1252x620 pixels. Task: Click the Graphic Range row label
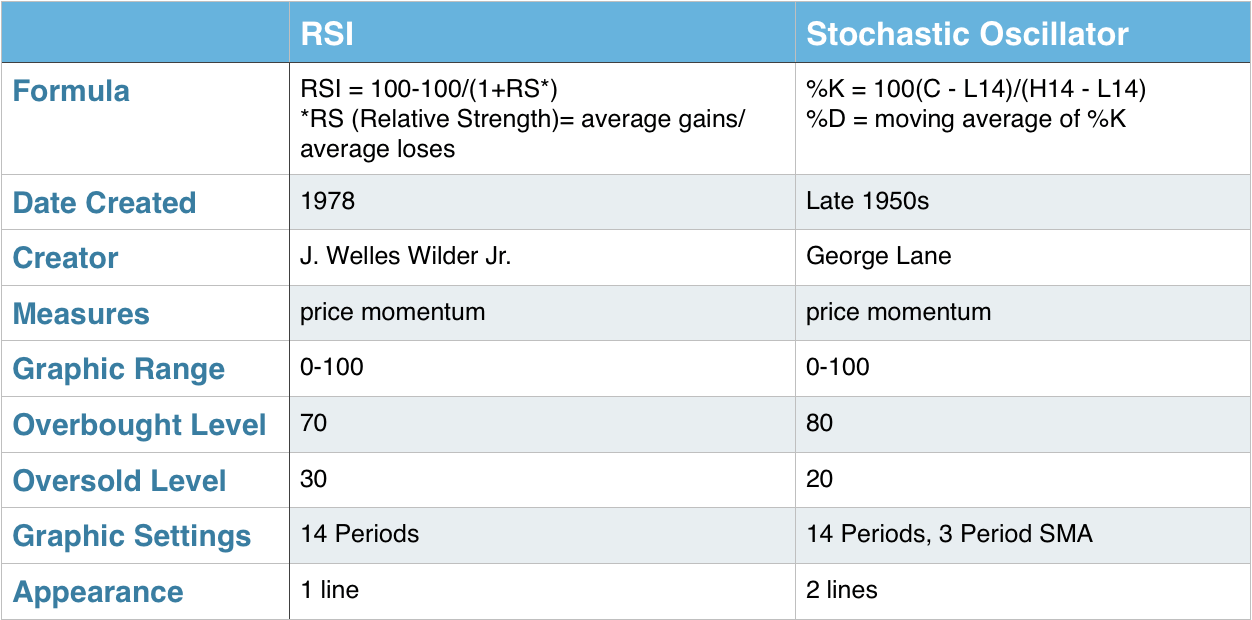118,370
